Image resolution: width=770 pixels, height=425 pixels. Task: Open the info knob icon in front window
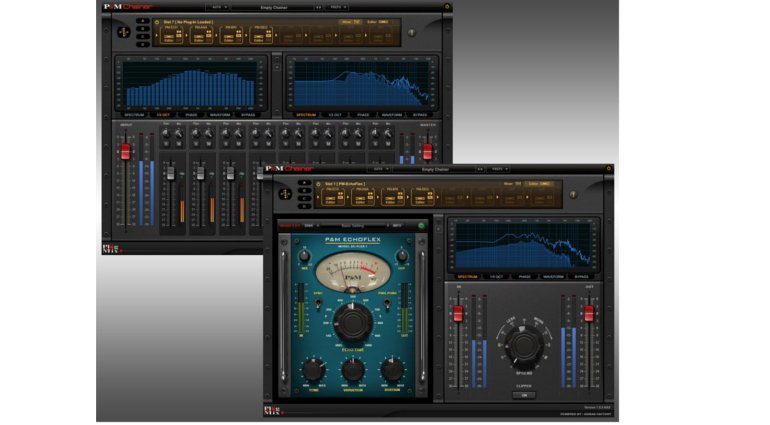pos(573,195)
